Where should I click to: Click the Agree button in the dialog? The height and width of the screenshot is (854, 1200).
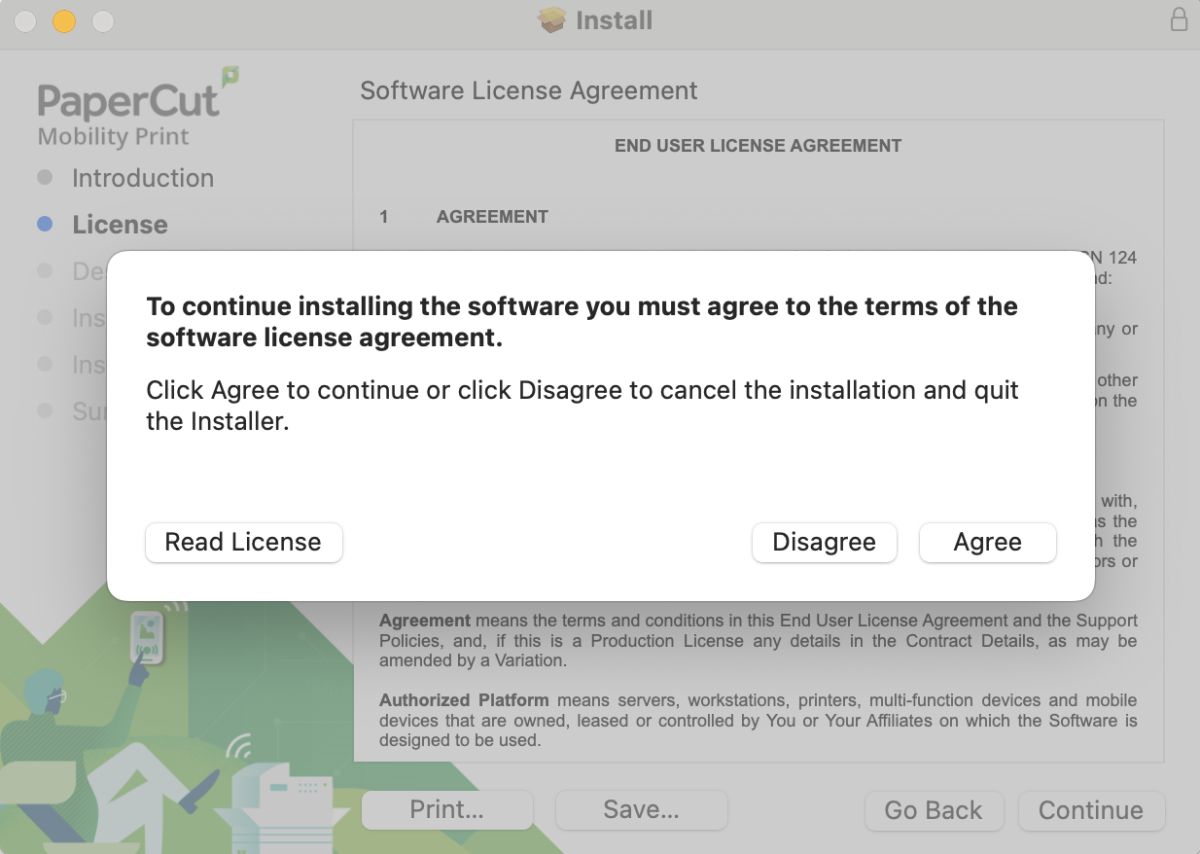pos(987,542)
